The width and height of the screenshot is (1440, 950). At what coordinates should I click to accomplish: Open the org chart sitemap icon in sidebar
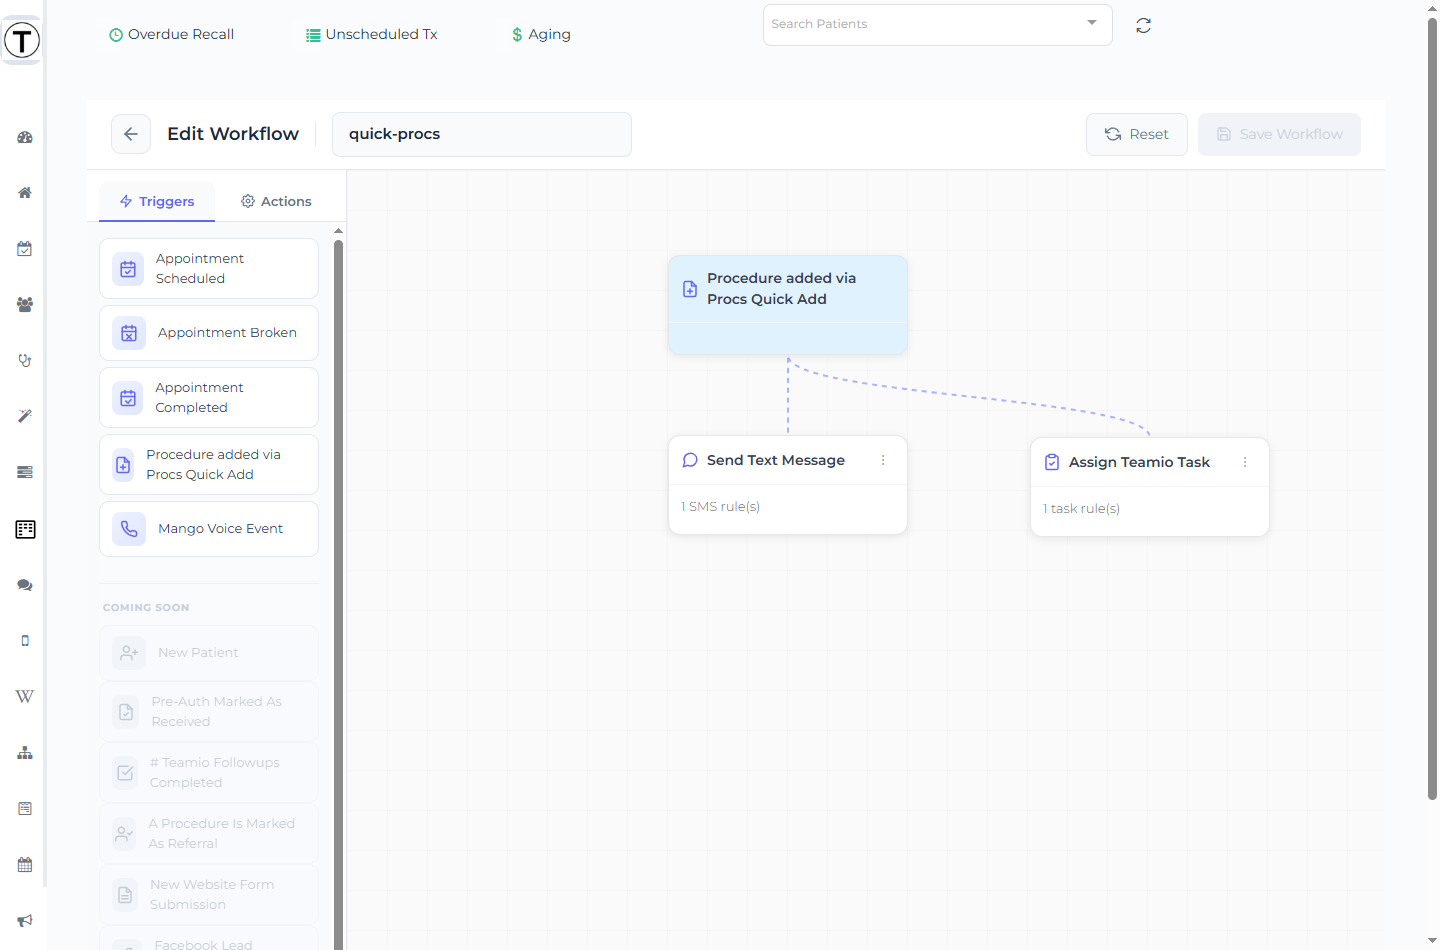coord(25,753)
